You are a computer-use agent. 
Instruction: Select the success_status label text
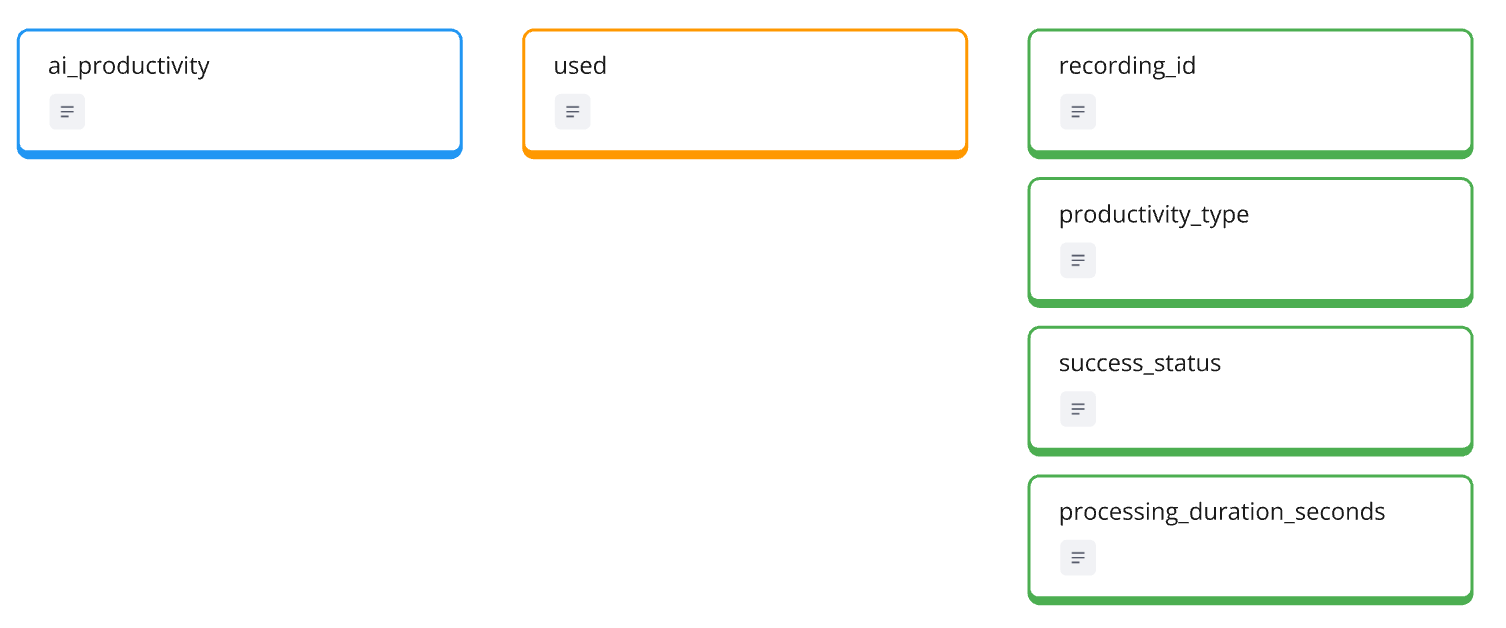(x=1140, y=363)
